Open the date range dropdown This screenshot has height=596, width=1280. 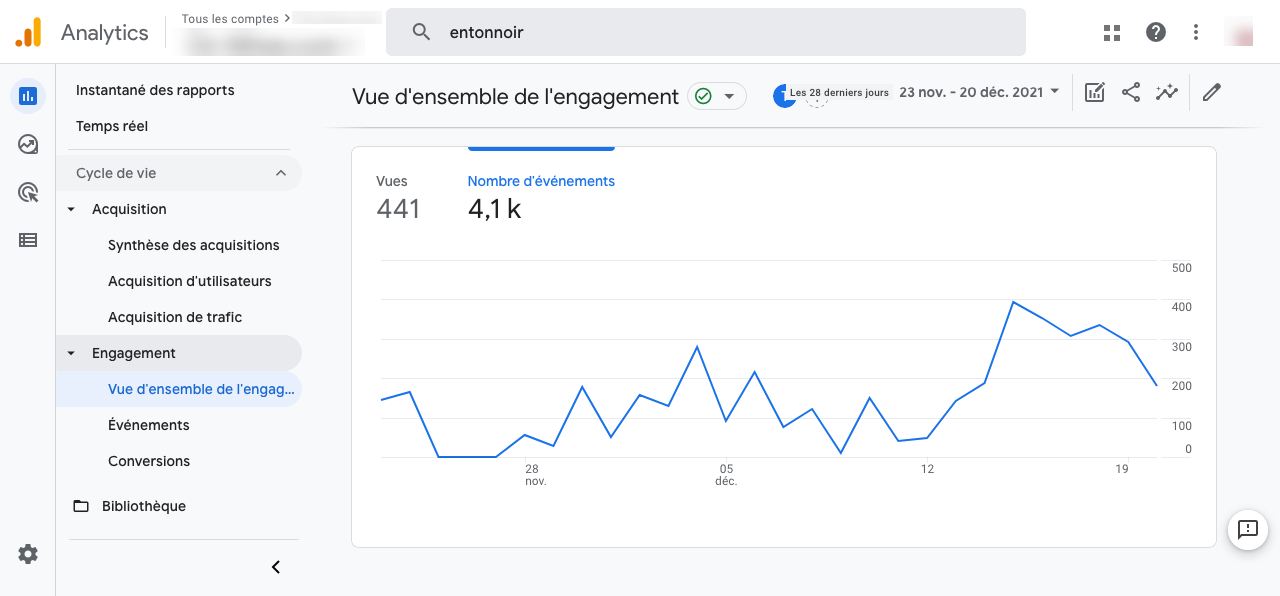point(978,92)
